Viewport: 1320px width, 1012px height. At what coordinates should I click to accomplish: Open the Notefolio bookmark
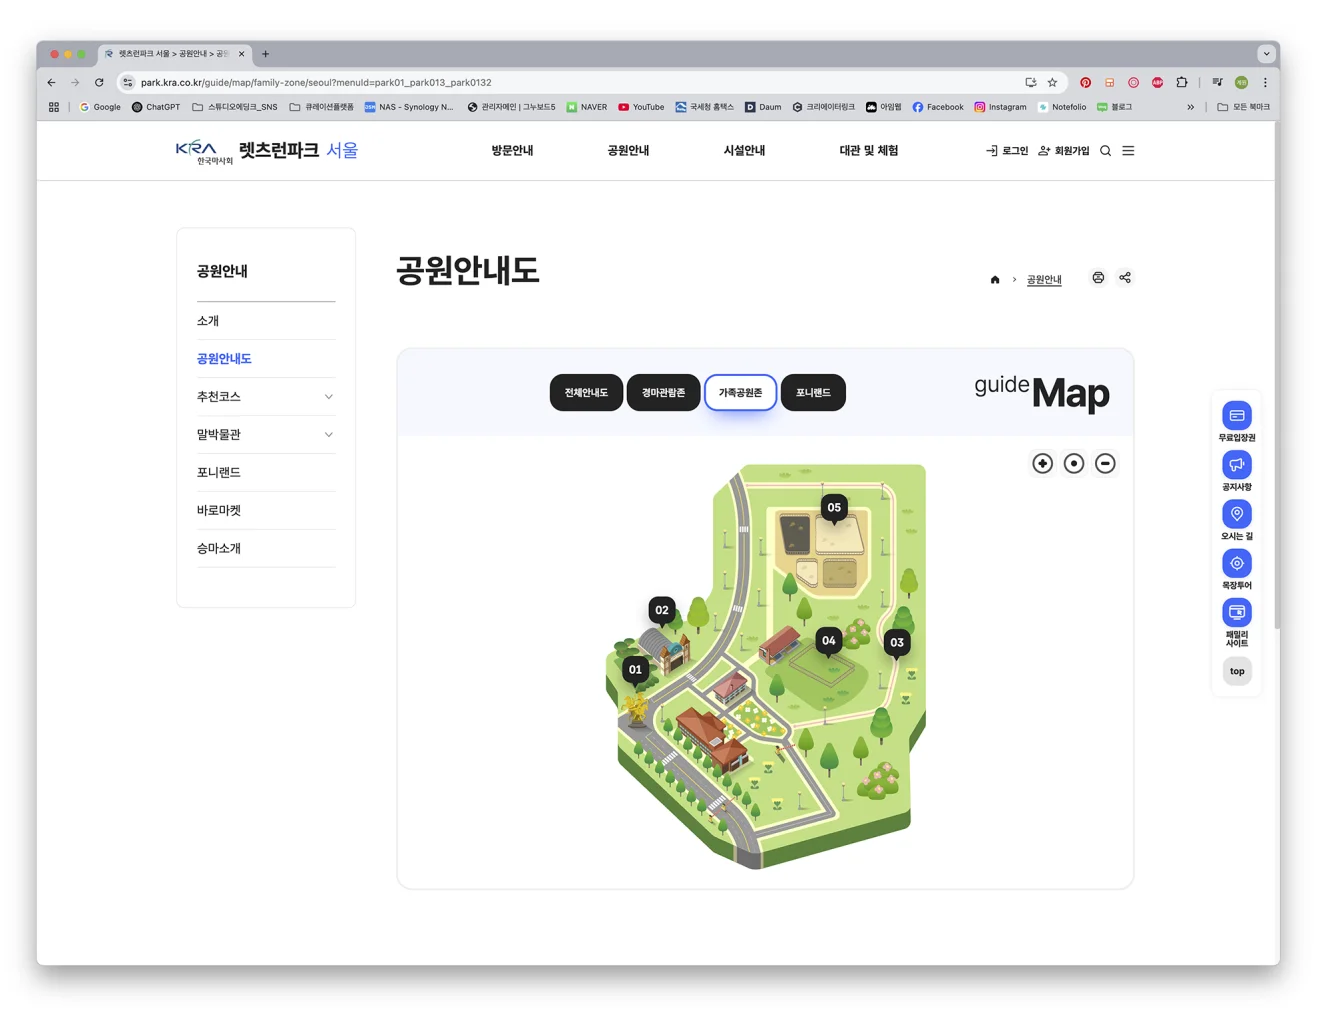tap(1062, 107)
